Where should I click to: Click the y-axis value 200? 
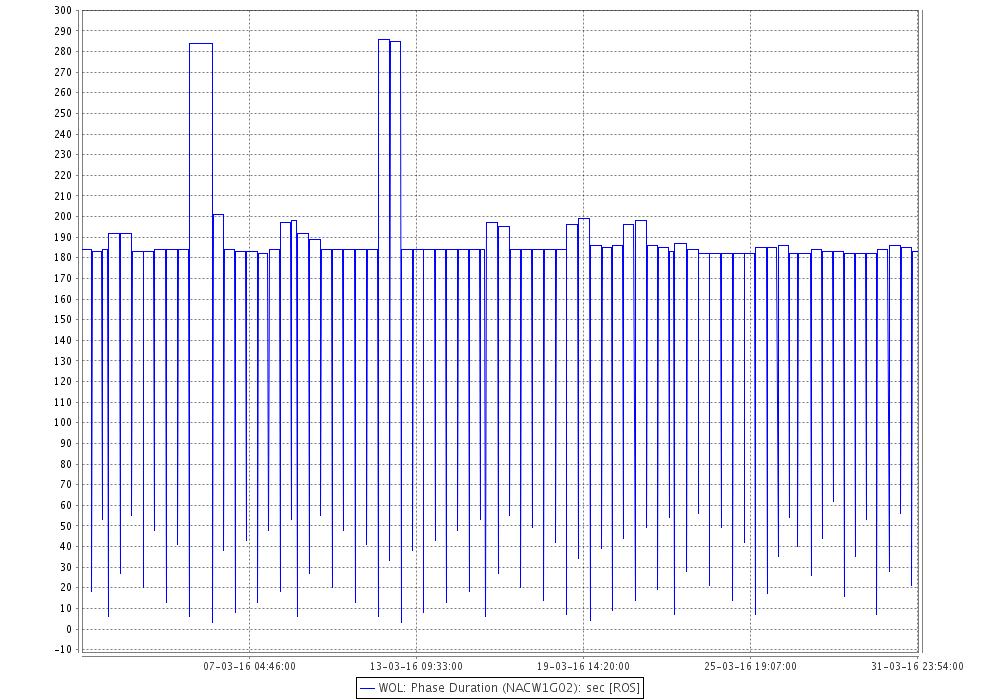[63, 217]
